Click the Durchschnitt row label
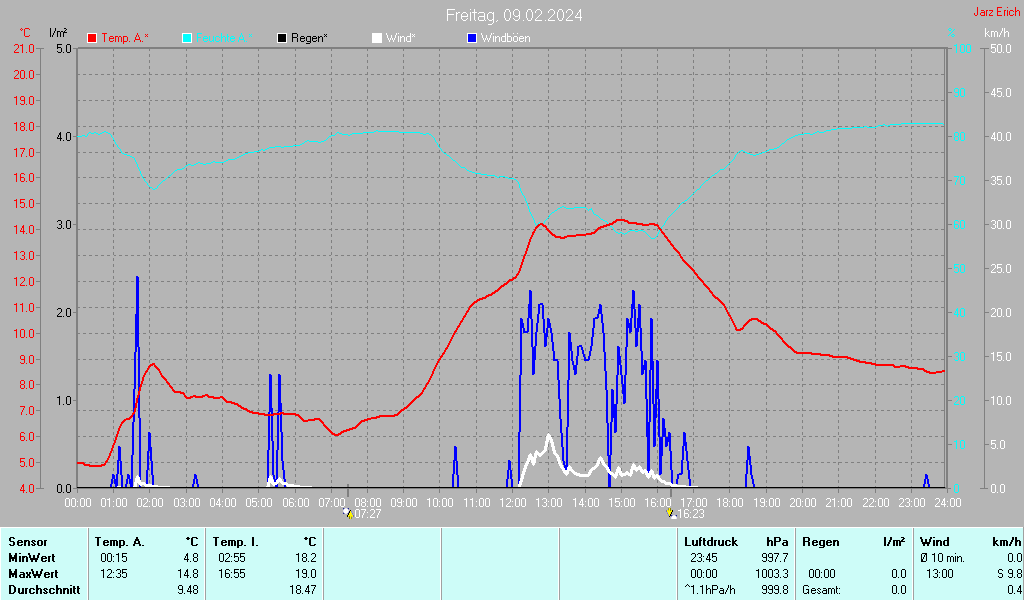 click(40, 590)
